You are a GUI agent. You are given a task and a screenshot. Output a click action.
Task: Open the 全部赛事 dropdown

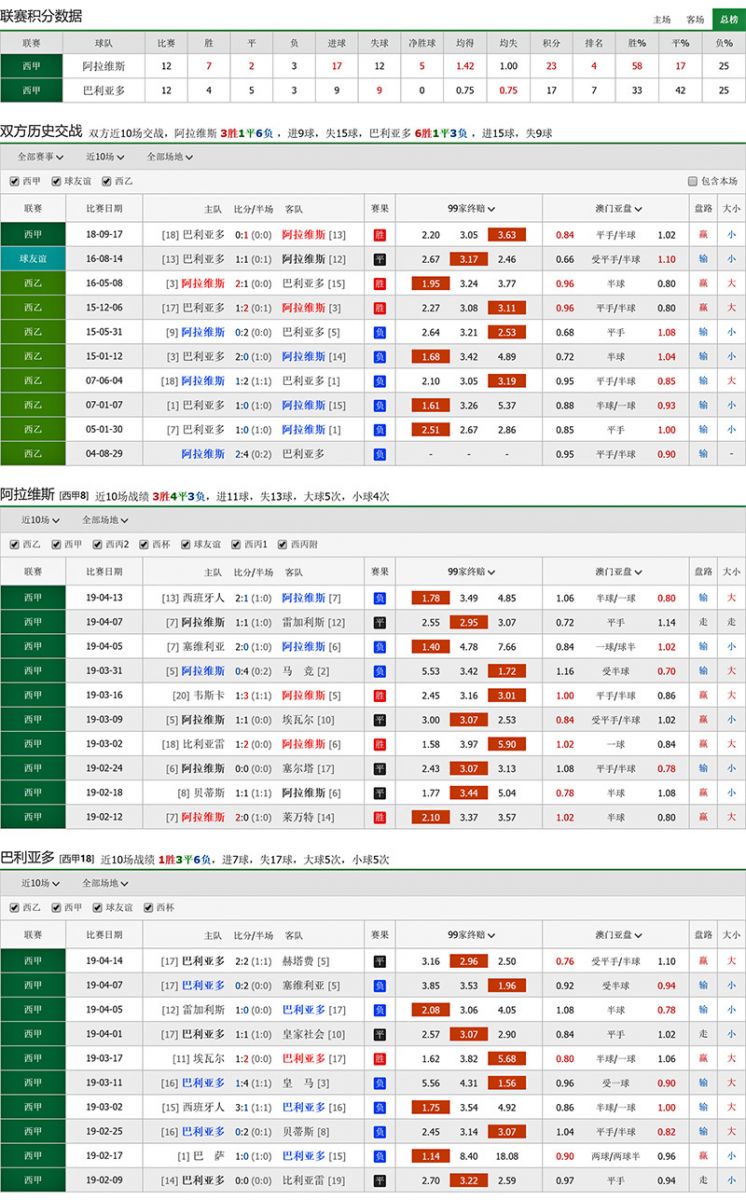coord(41,157)
